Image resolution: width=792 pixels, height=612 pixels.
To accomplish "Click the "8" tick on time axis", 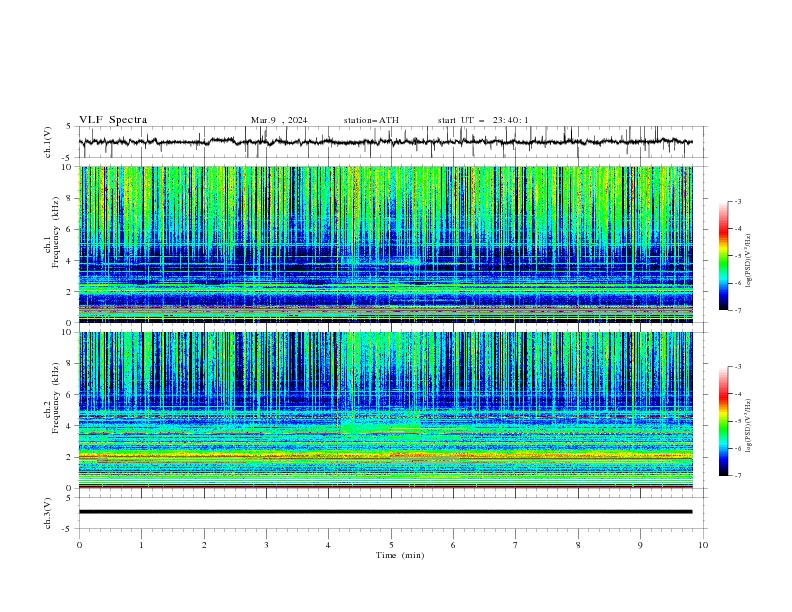I will (578, 545).
